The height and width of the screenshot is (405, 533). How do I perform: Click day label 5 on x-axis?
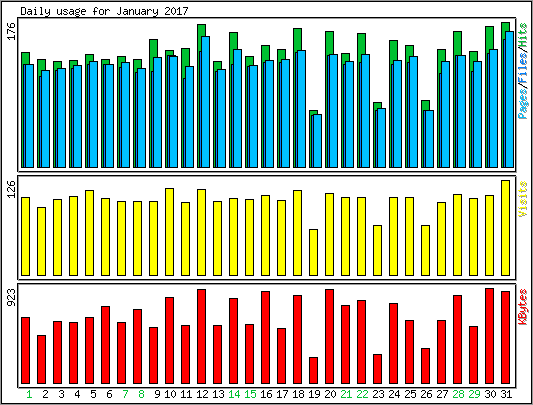coord(93,394)
